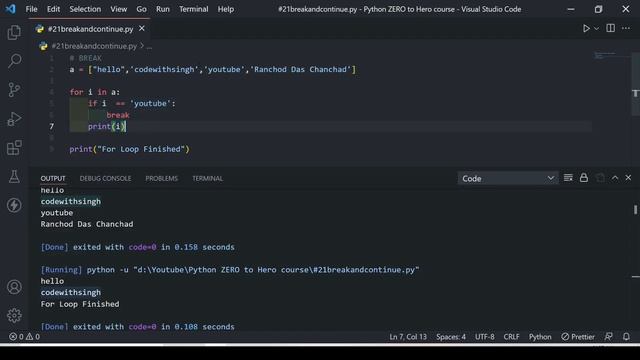
Task: Switch to the OUTPUT panel tab
Action: 53,178
